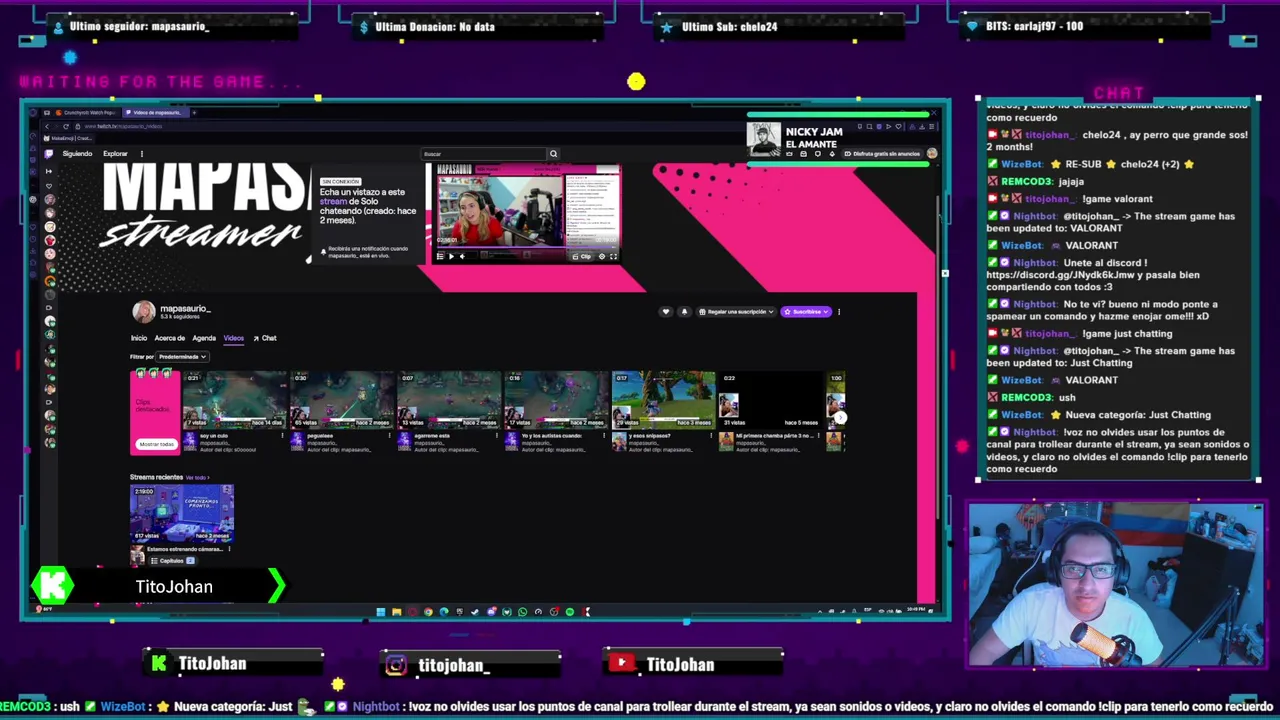Play the video in the mini player

point(451,256)
